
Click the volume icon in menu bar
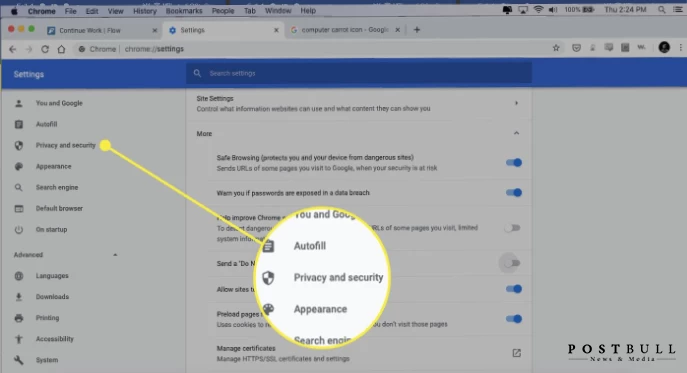pyautogui.click(x=553, y=10)
